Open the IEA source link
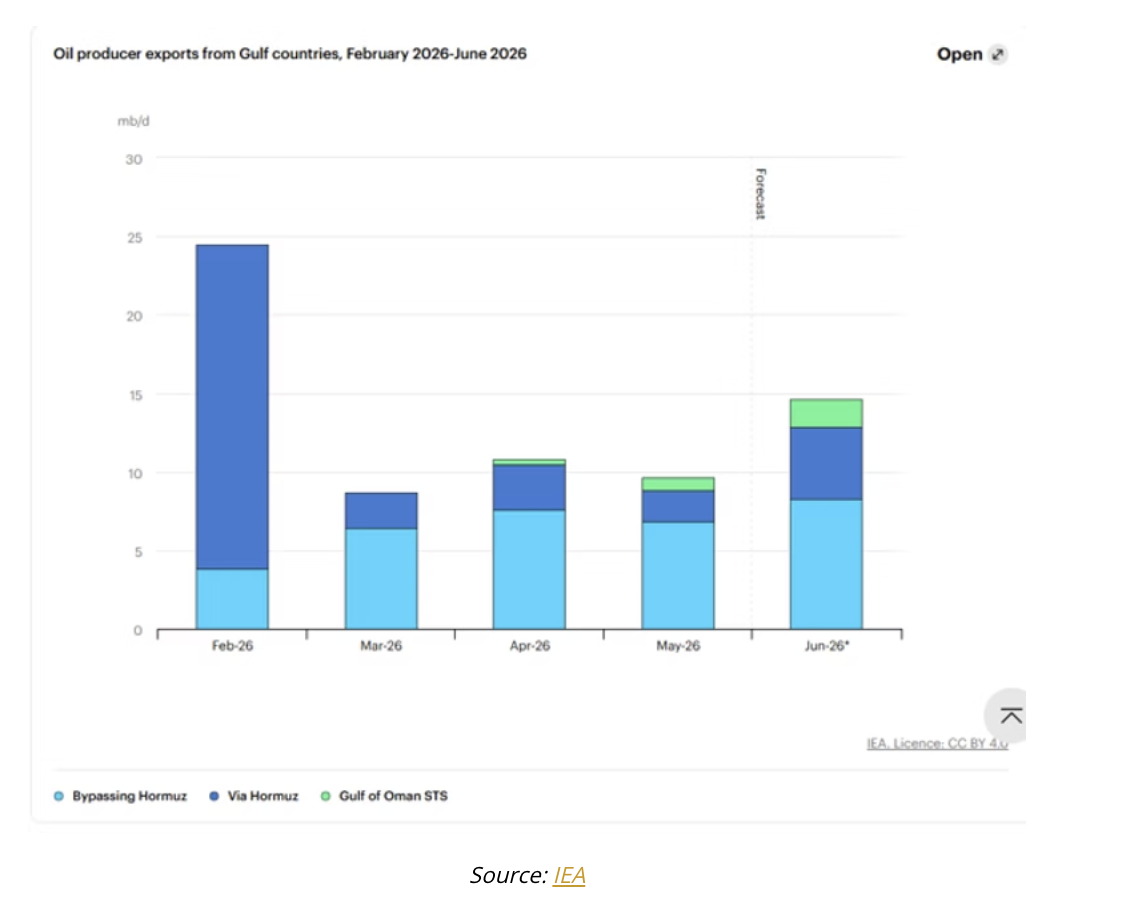This screenshot has width=1134, height=904. pyautogui.click(x=569, y=875)
